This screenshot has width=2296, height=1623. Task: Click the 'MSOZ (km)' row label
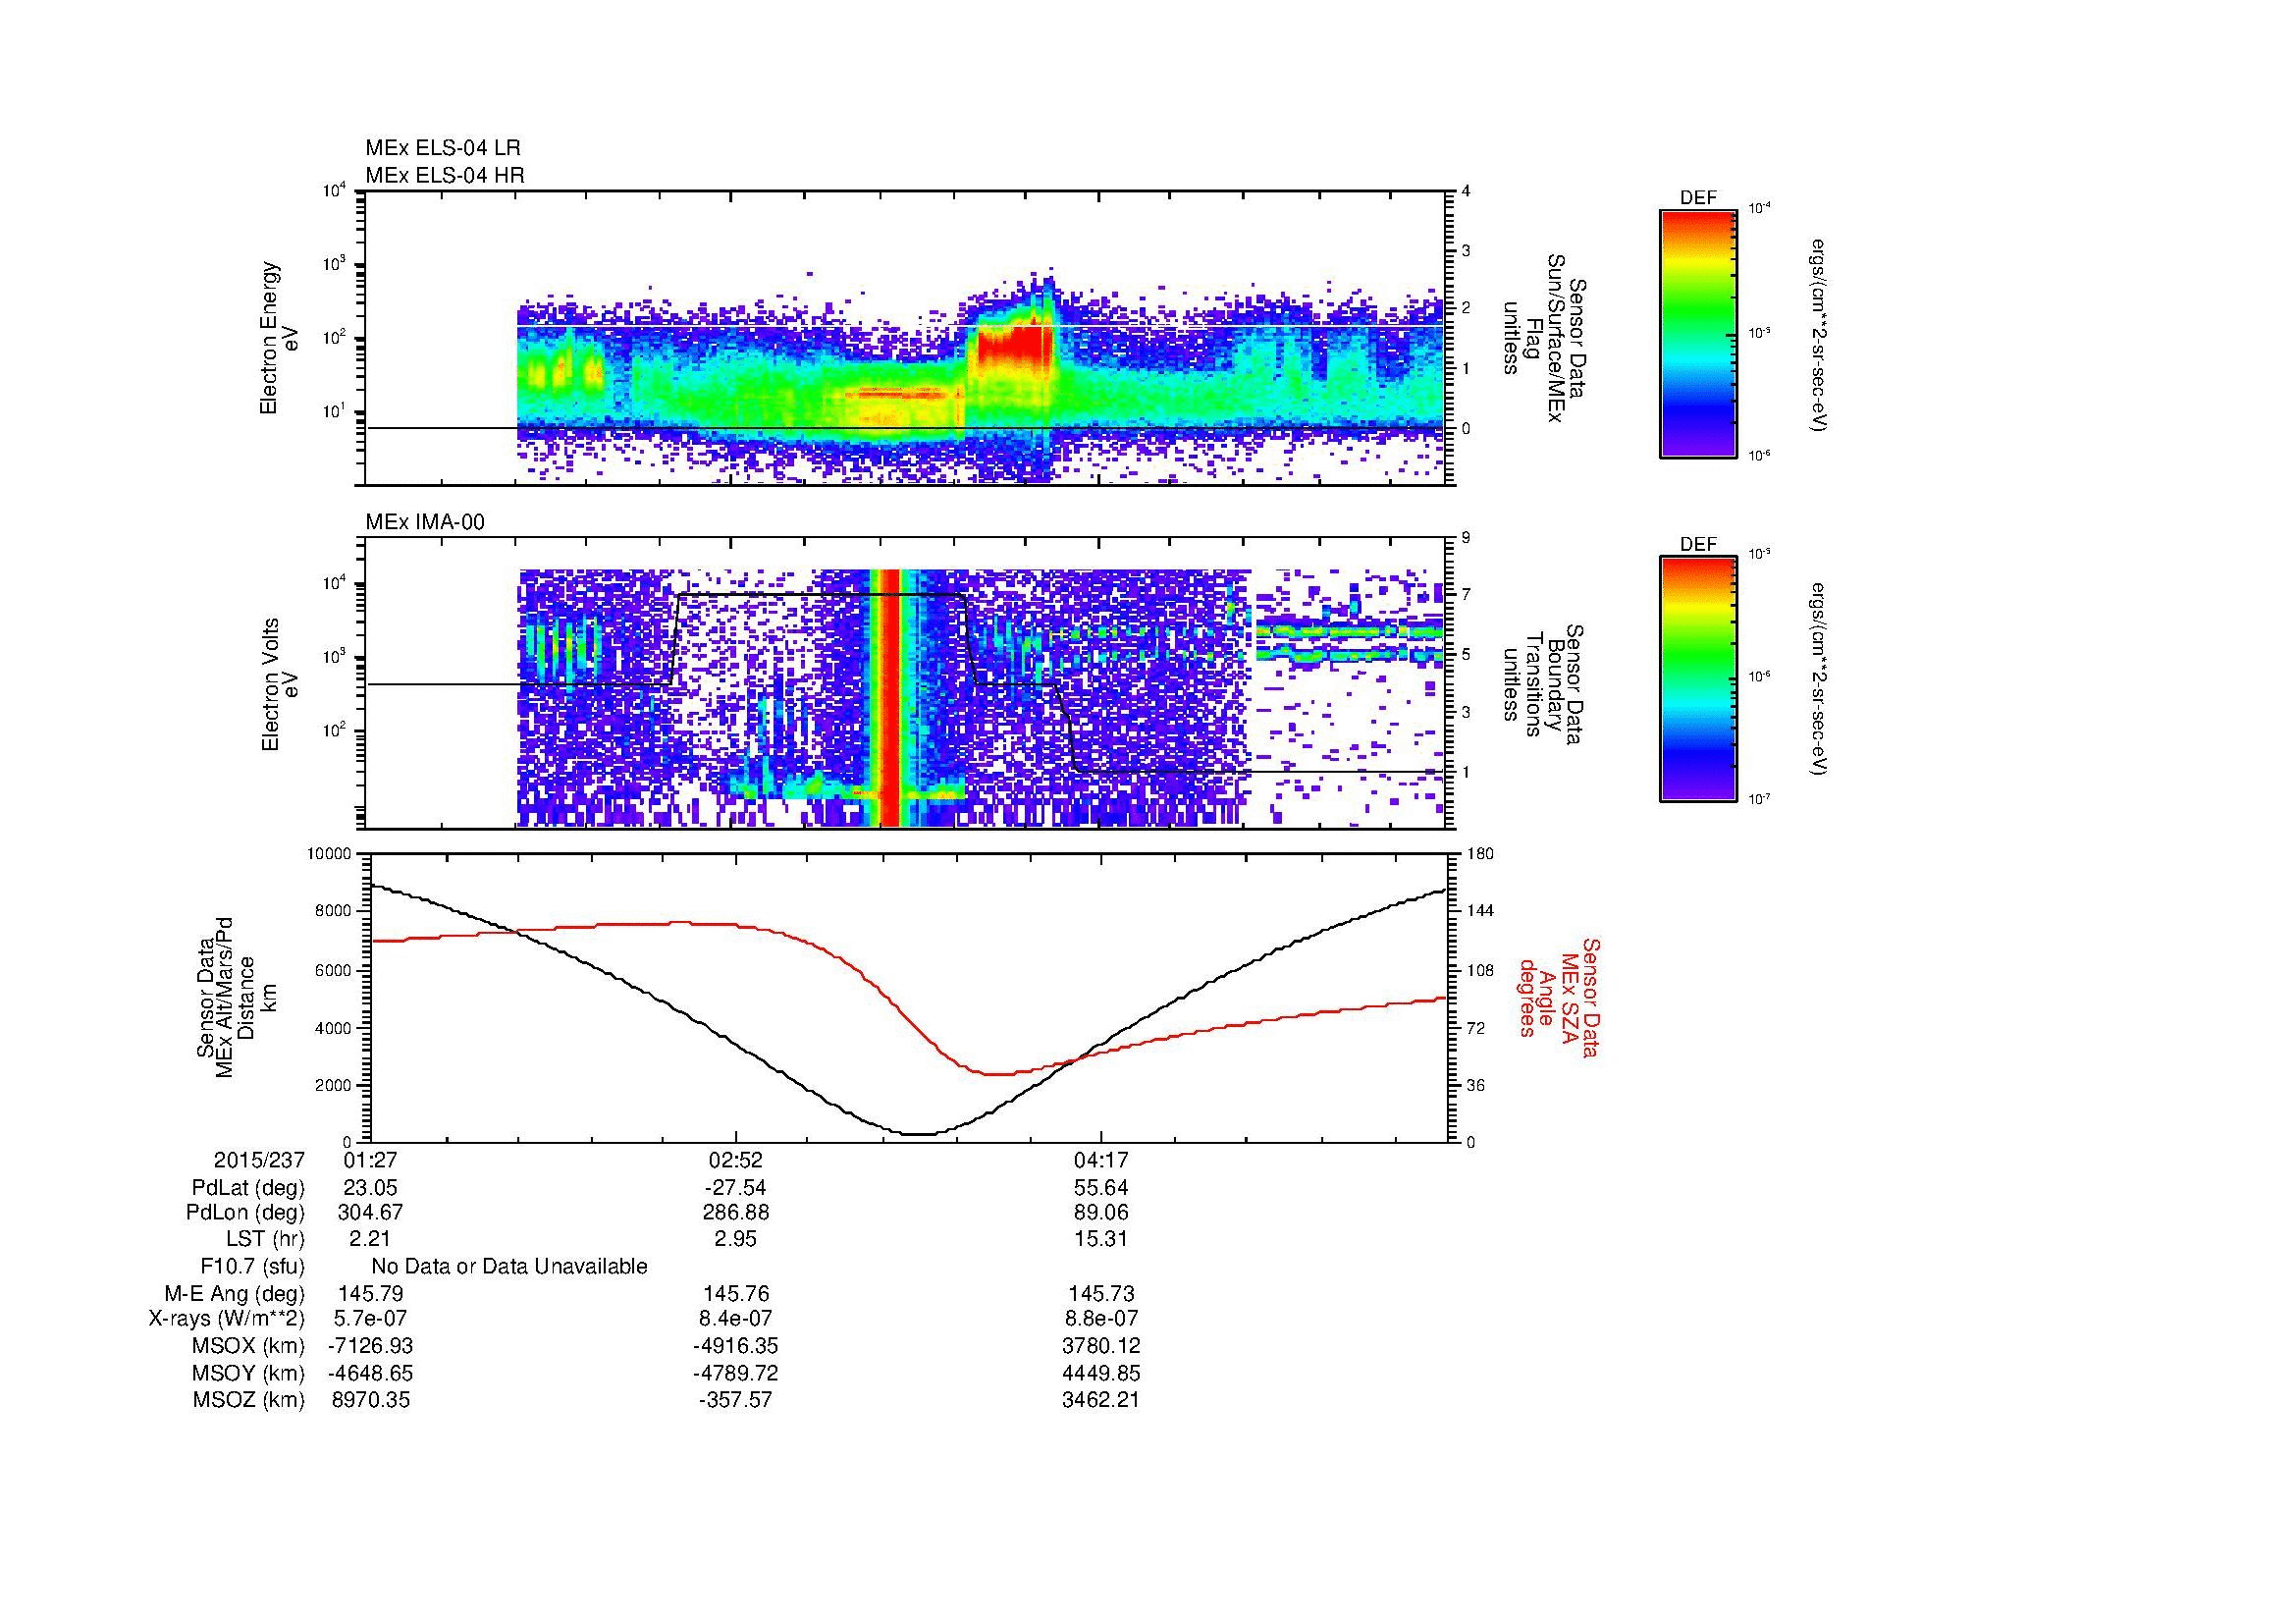pos(248,1400)
